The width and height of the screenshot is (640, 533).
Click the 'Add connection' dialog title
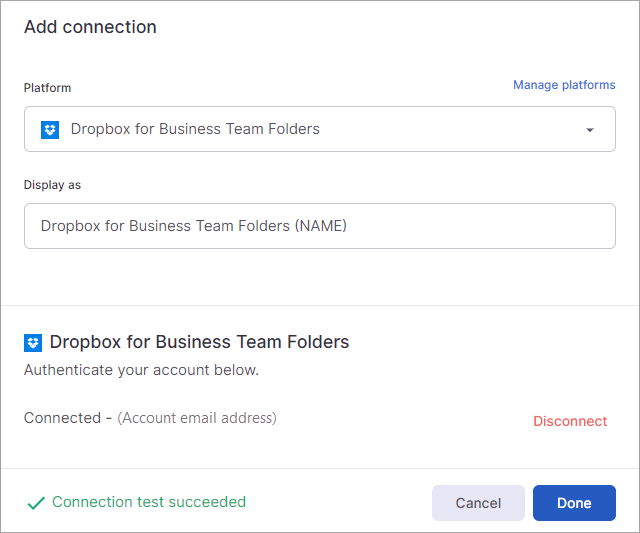(90, 27)
